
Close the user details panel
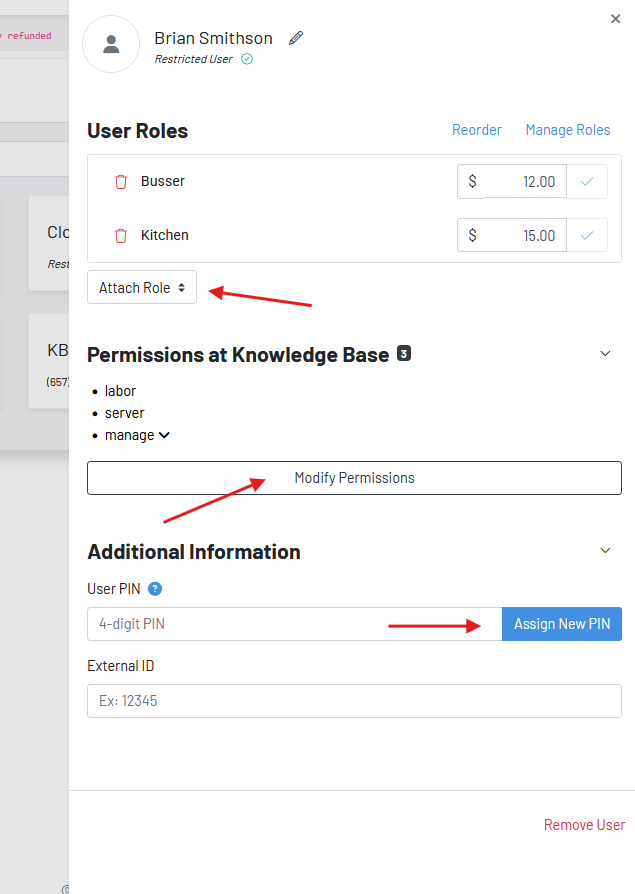[x=616, y=18]
